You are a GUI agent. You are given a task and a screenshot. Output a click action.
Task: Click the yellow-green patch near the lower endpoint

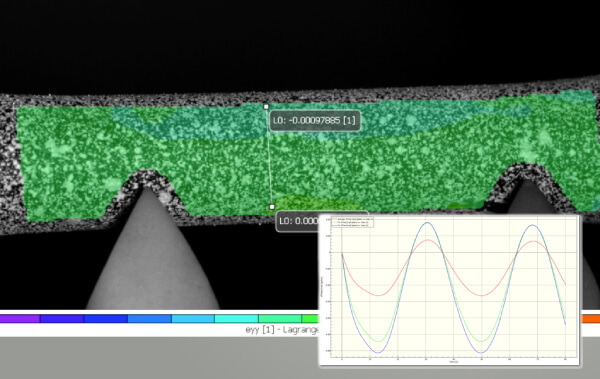(314, 202)
